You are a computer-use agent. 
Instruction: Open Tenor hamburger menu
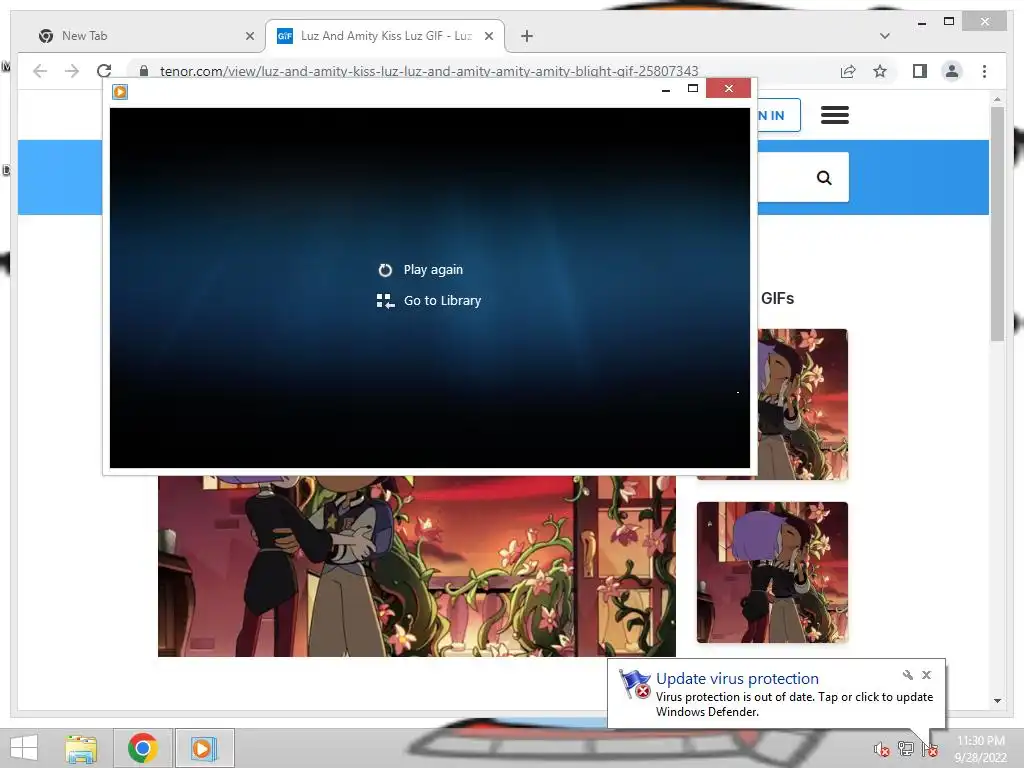(x=835, y=115)
